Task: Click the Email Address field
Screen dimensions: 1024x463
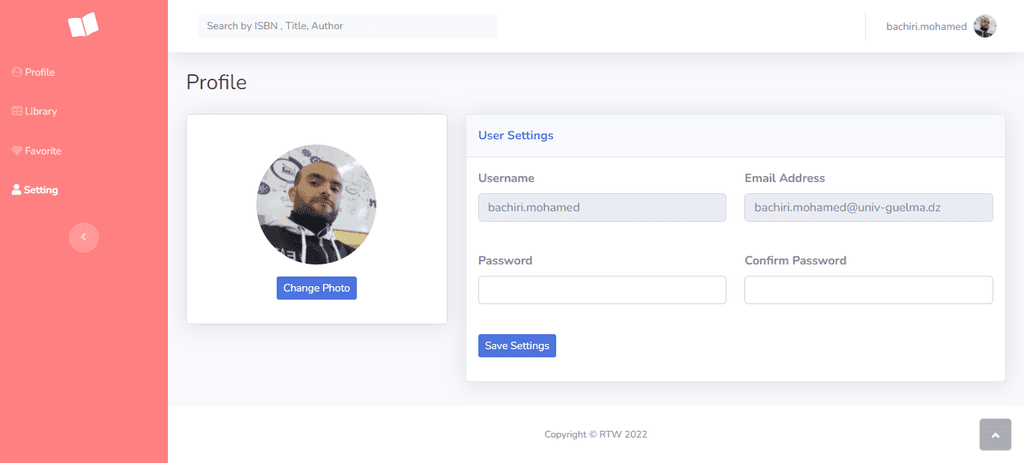Action: (869, 208)
